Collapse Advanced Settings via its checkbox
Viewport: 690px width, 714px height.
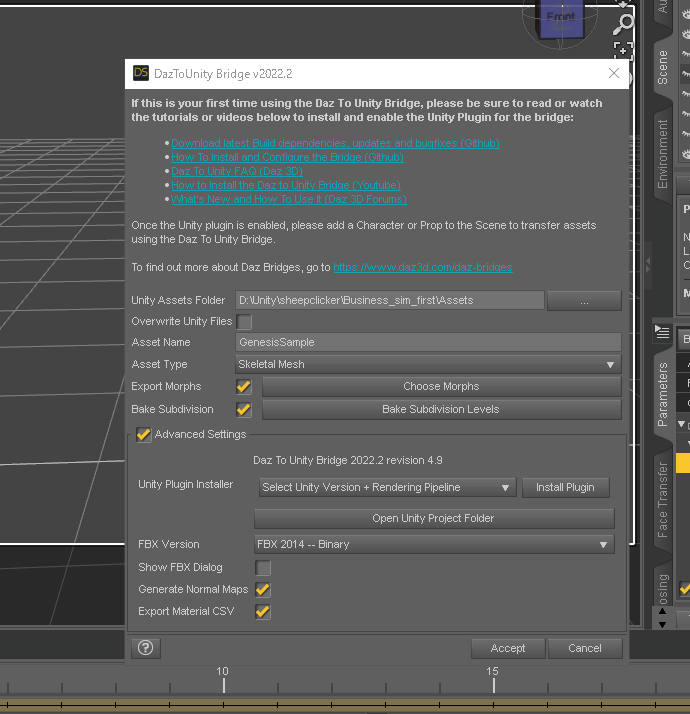pyautogui.click(x=143, y=434)
